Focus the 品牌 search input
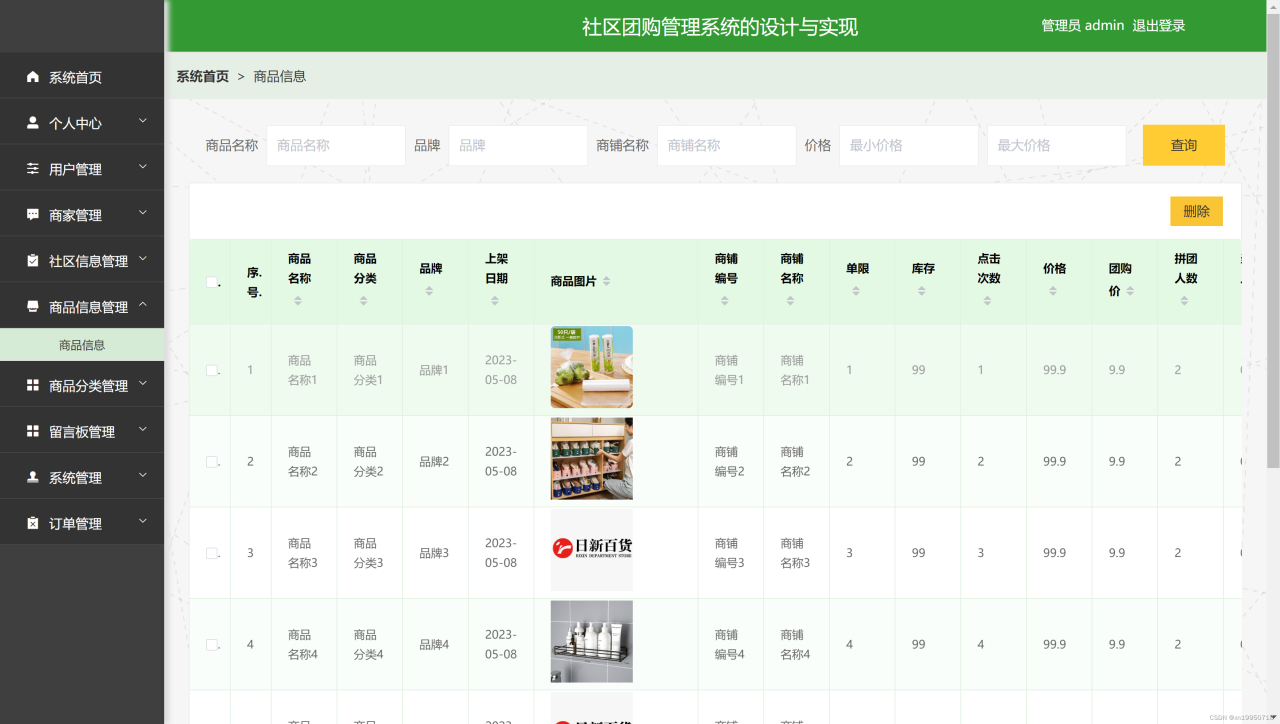1280x724 pixels. (518, 145)
